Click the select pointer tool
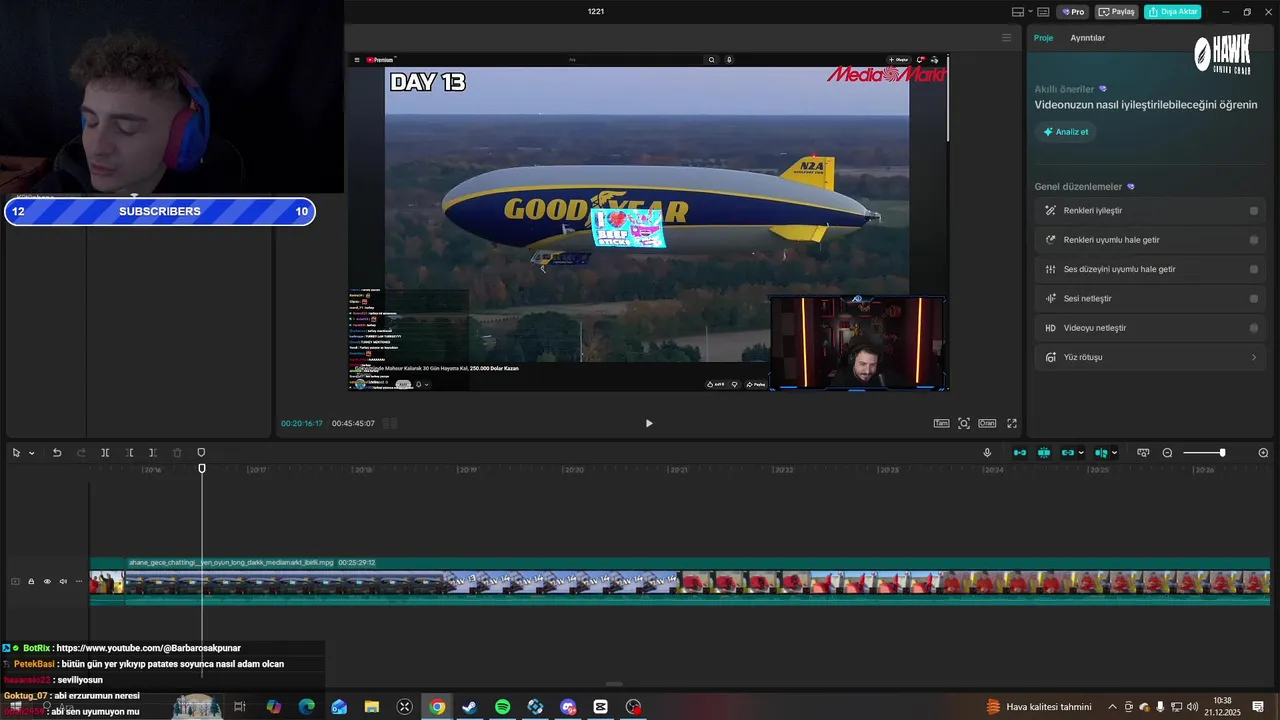The height and width of the screenshot is (720, 1280). [16, 453]
